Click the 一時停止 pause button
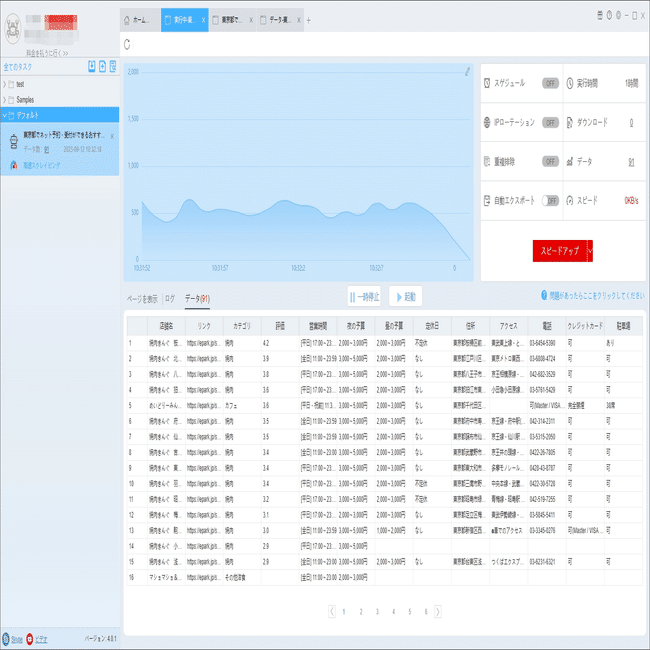Screen dimensions: 650x650 point(364,296)
